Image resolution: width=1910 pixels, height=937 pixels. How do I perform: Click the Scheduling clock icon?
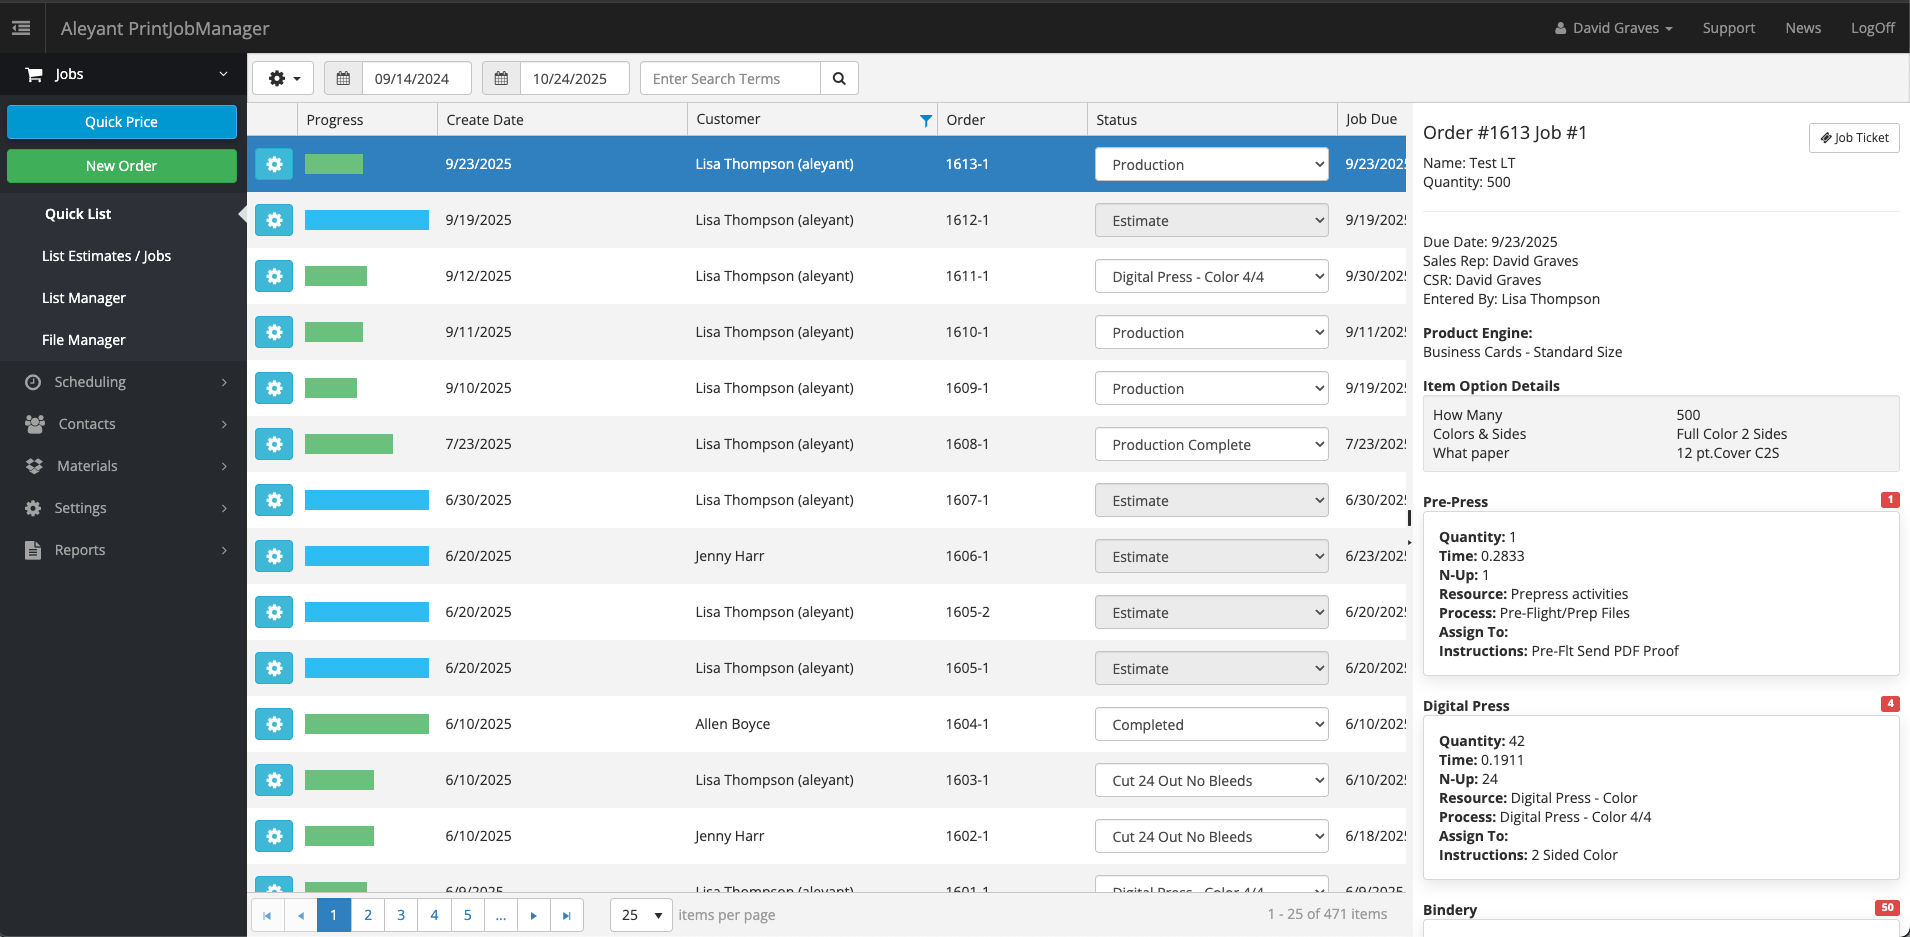[33, 382]
